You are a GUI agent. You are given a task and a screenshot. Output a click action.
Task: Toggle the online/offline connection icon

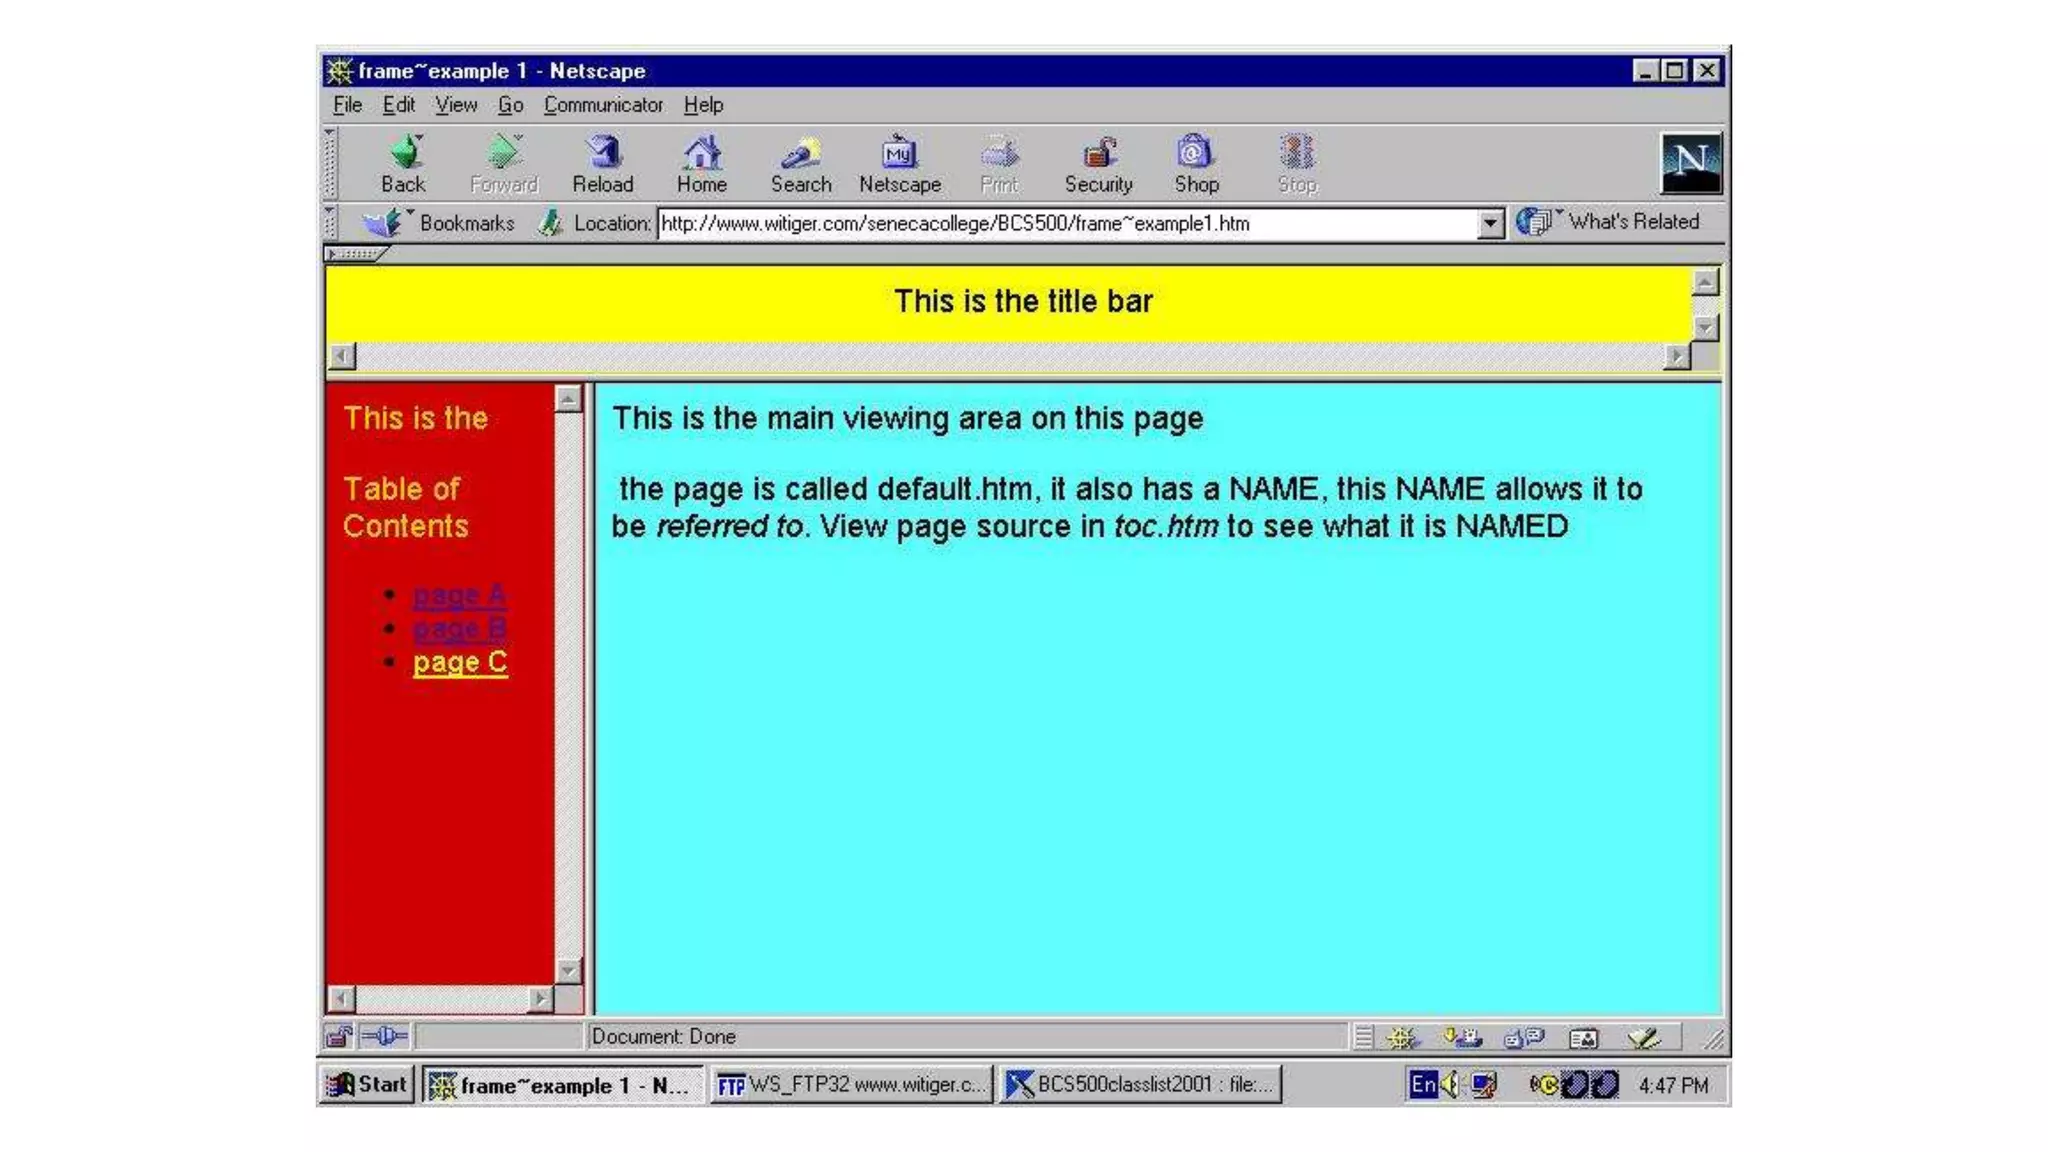tap(384, 1037)
